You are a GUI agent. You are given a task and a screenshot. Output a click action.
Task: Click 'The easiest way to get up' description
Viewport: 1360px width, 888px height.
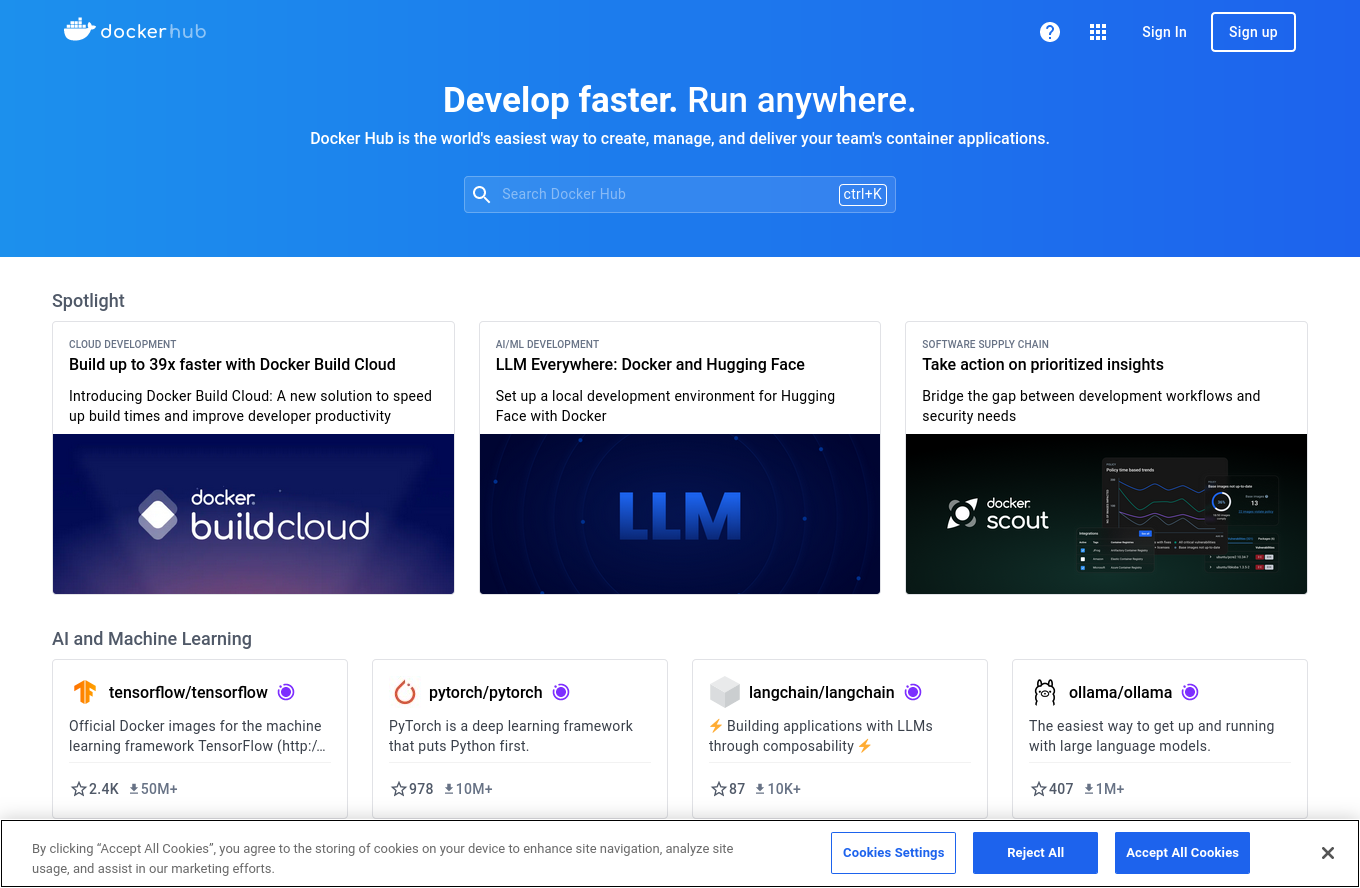coord(1151,736)
